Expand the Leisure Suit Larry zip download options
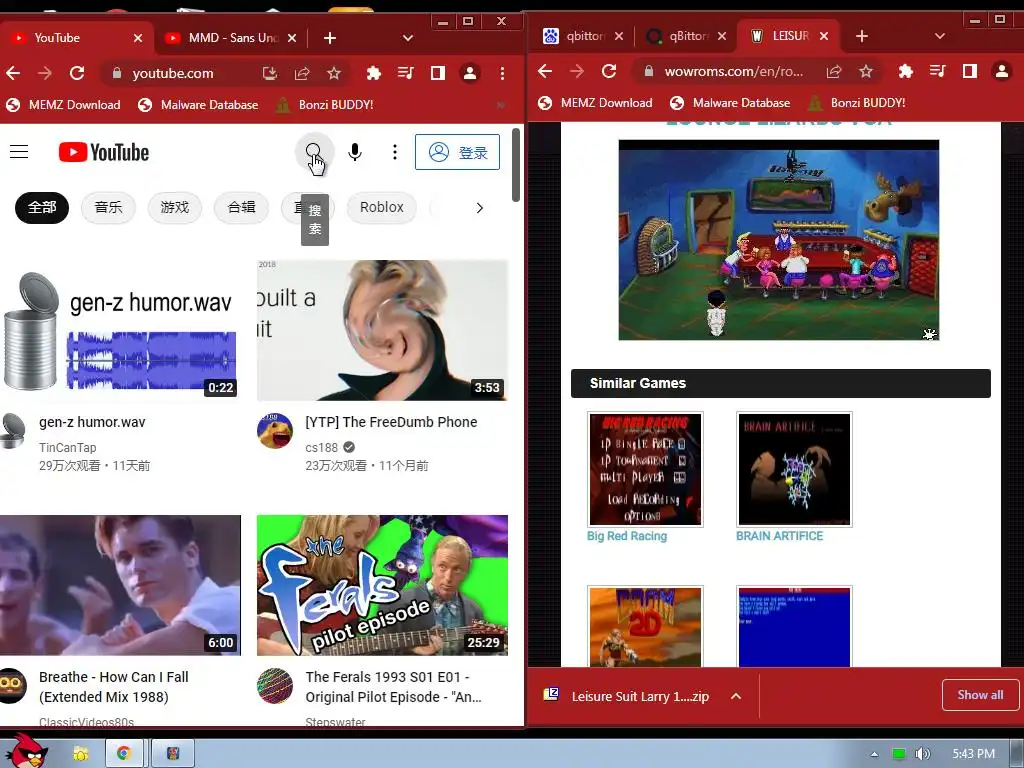The image size is (1024, 768). (x=735, y=696)
